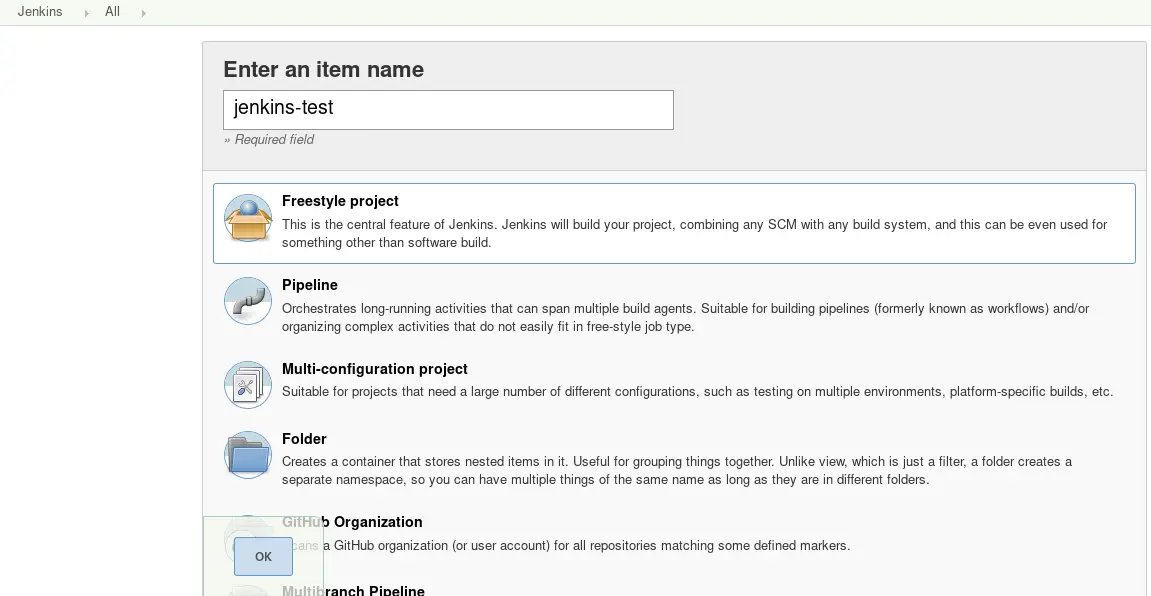Select GitHub Organization item type title
The image size is (1151, 596).
click(352, 522)
